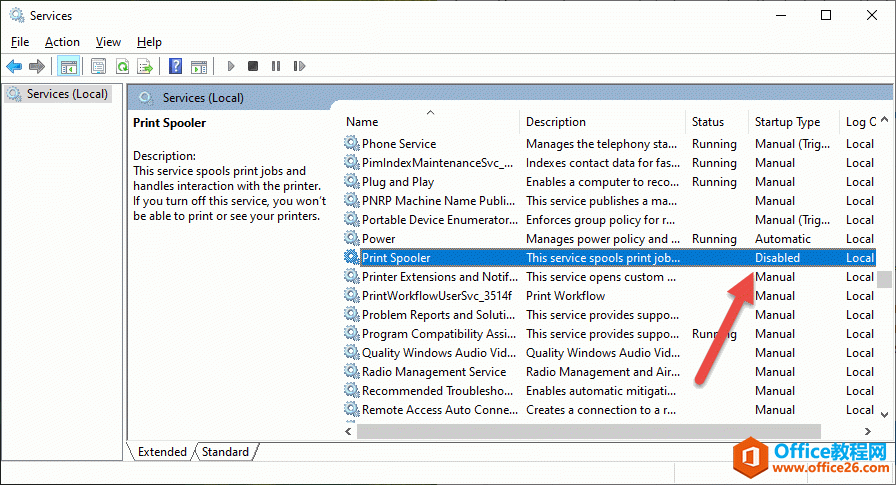The width and height of the screenshot is (896, 485).
Task: Click the Back arrow in the toolbar
Action: [14, 66]
